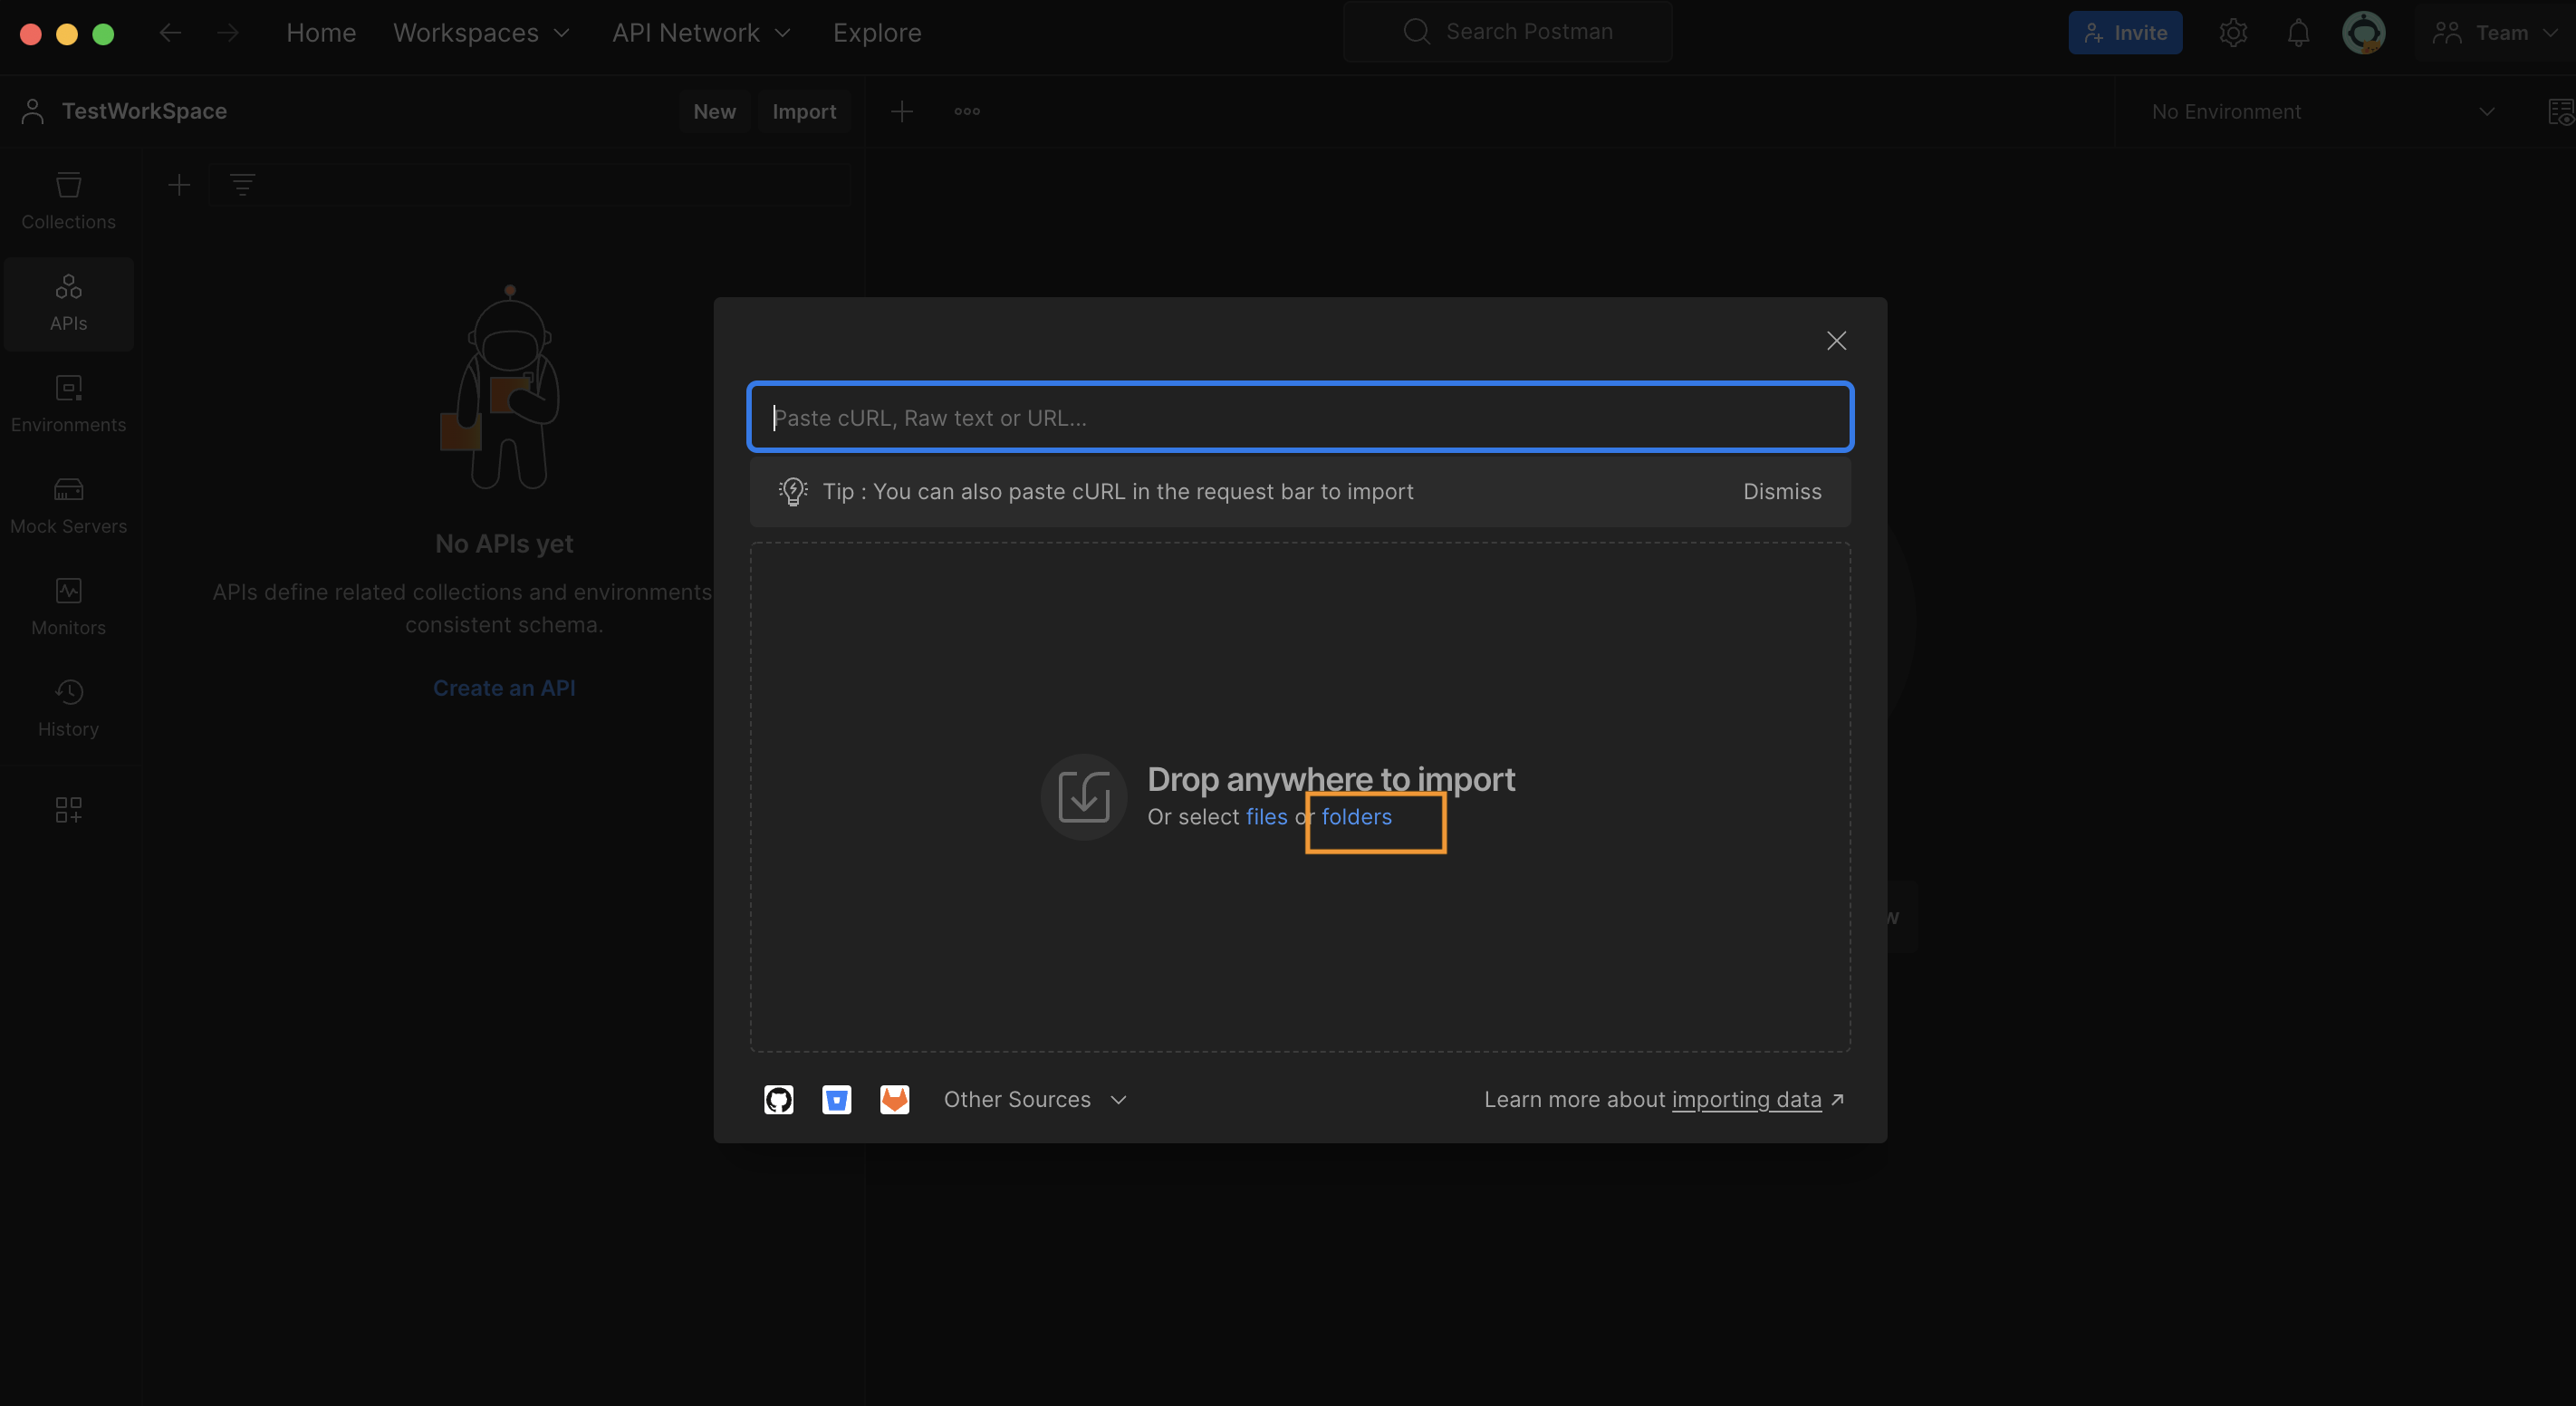This screenshot has height=1406, width=2576.
Task: Open the settings gear icon
Action: pos(2233,33)
